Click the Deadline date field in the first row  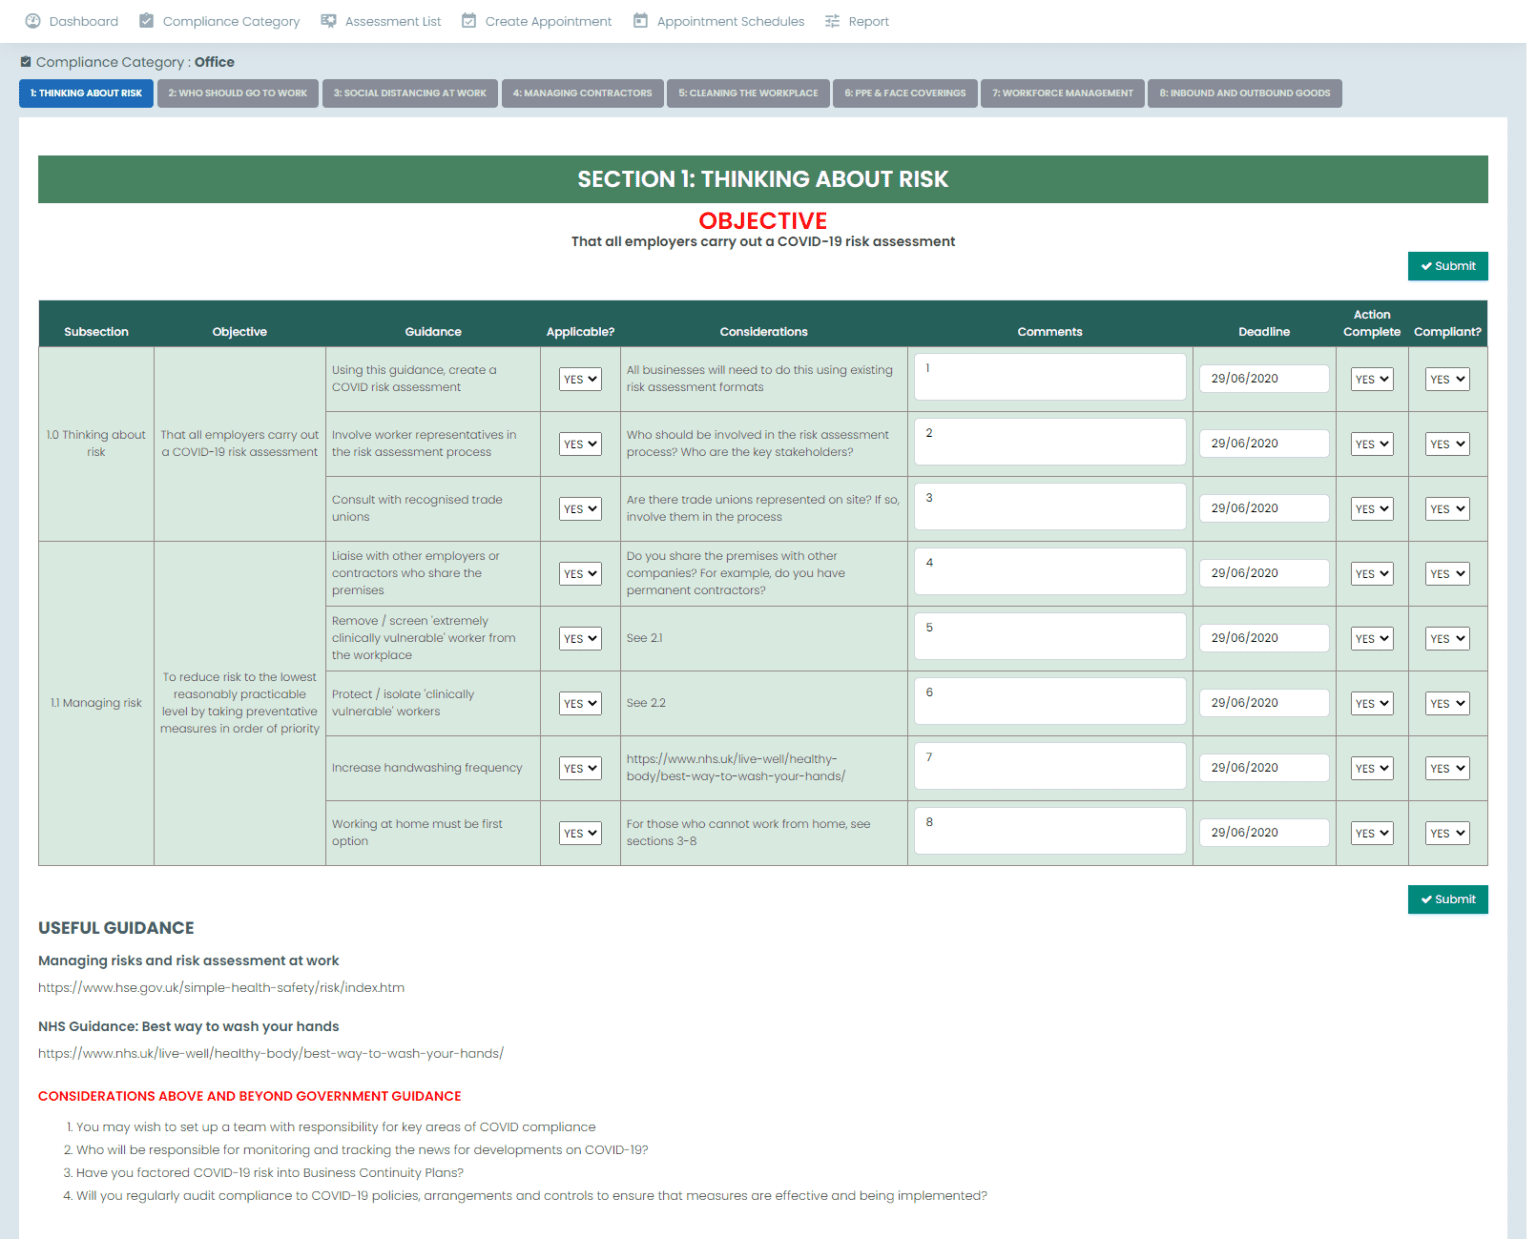pos(1264,378)
